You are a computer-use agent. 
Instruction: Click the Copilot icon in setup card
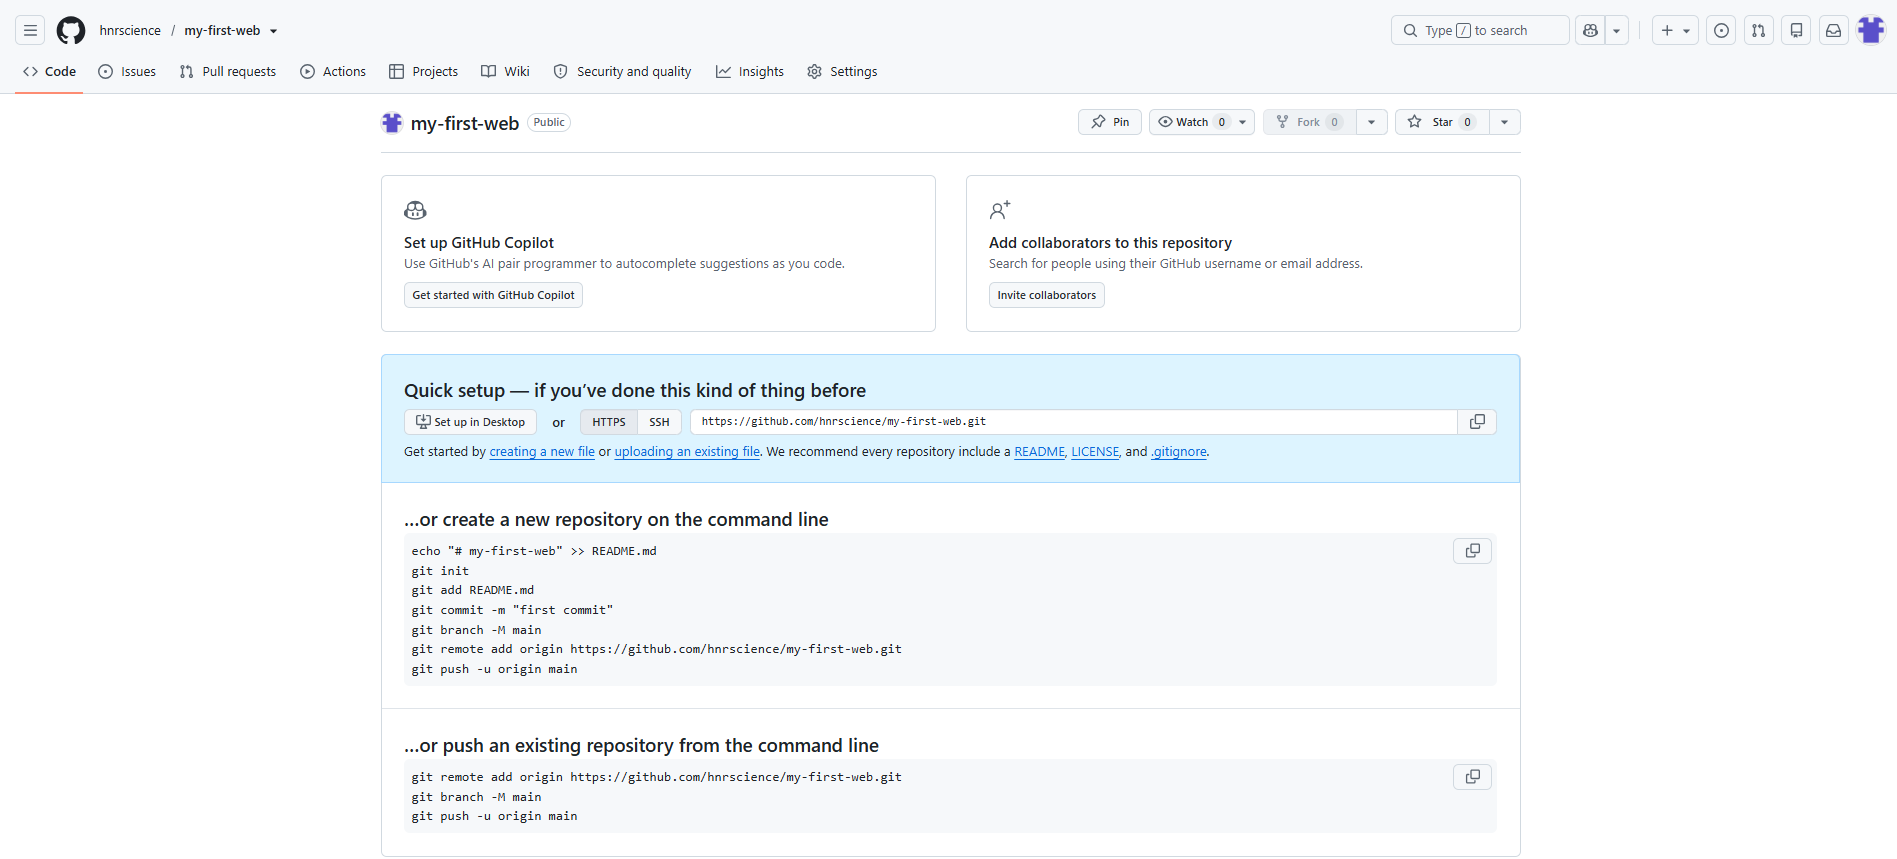415,210
